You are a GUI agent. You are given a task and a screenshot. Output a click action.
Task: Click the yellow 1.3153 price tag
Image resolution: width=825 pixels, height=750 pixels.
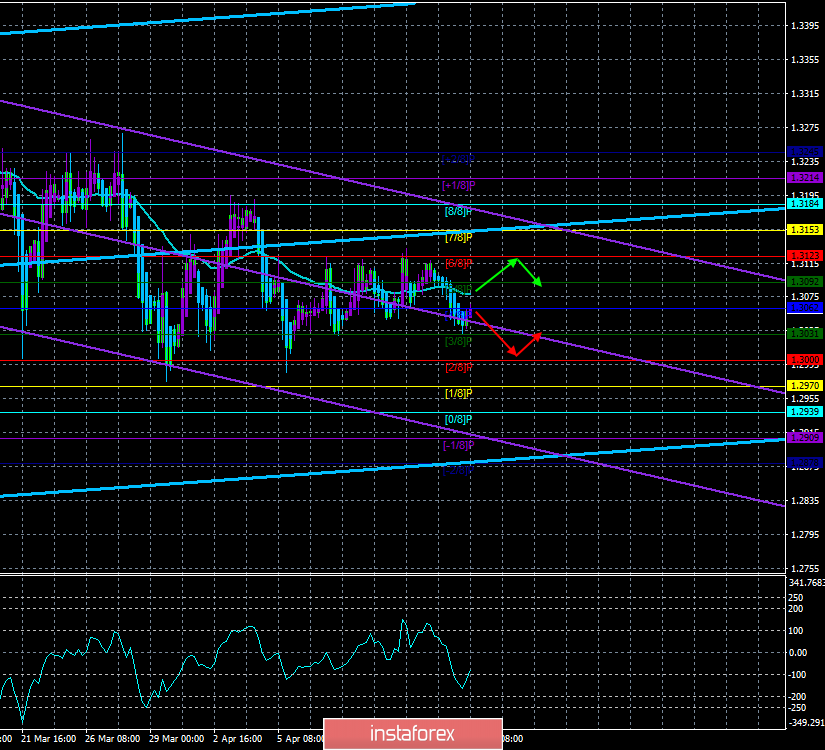pos(805,230)
